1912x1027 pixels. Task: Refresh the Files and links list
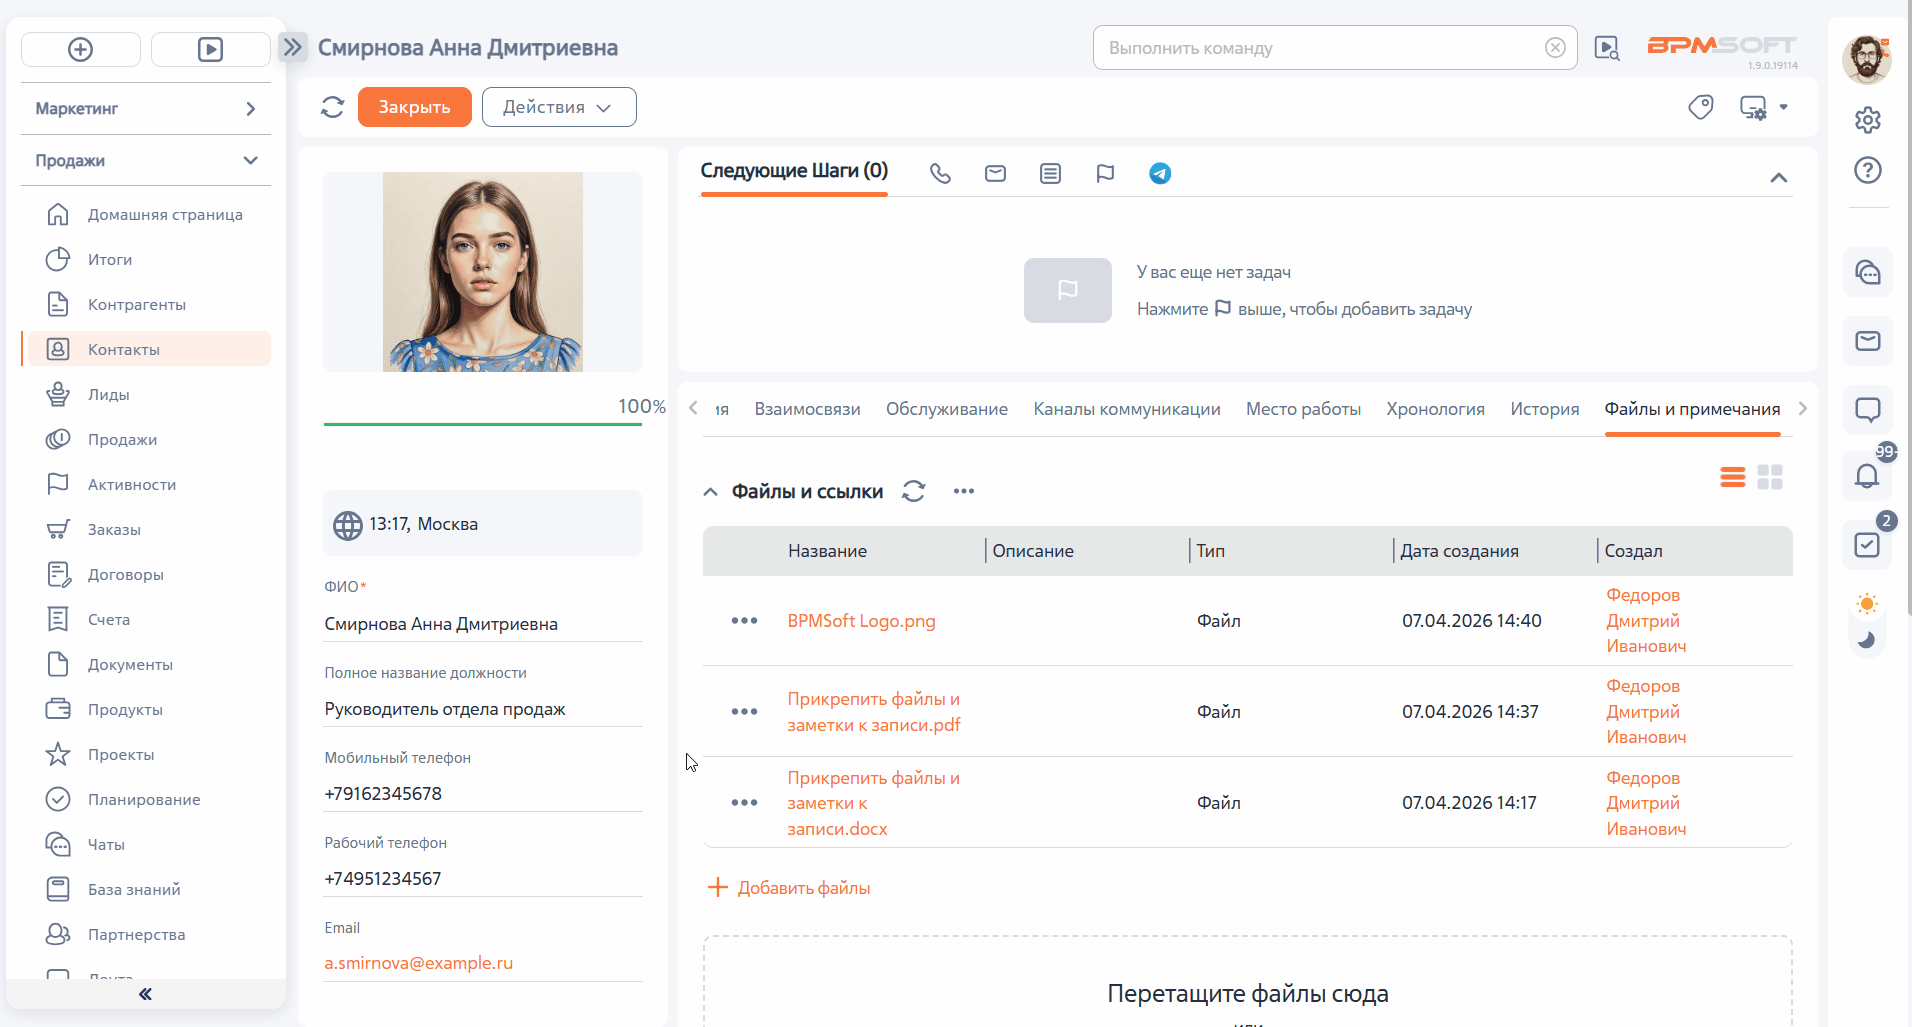(x=913, y=491)
